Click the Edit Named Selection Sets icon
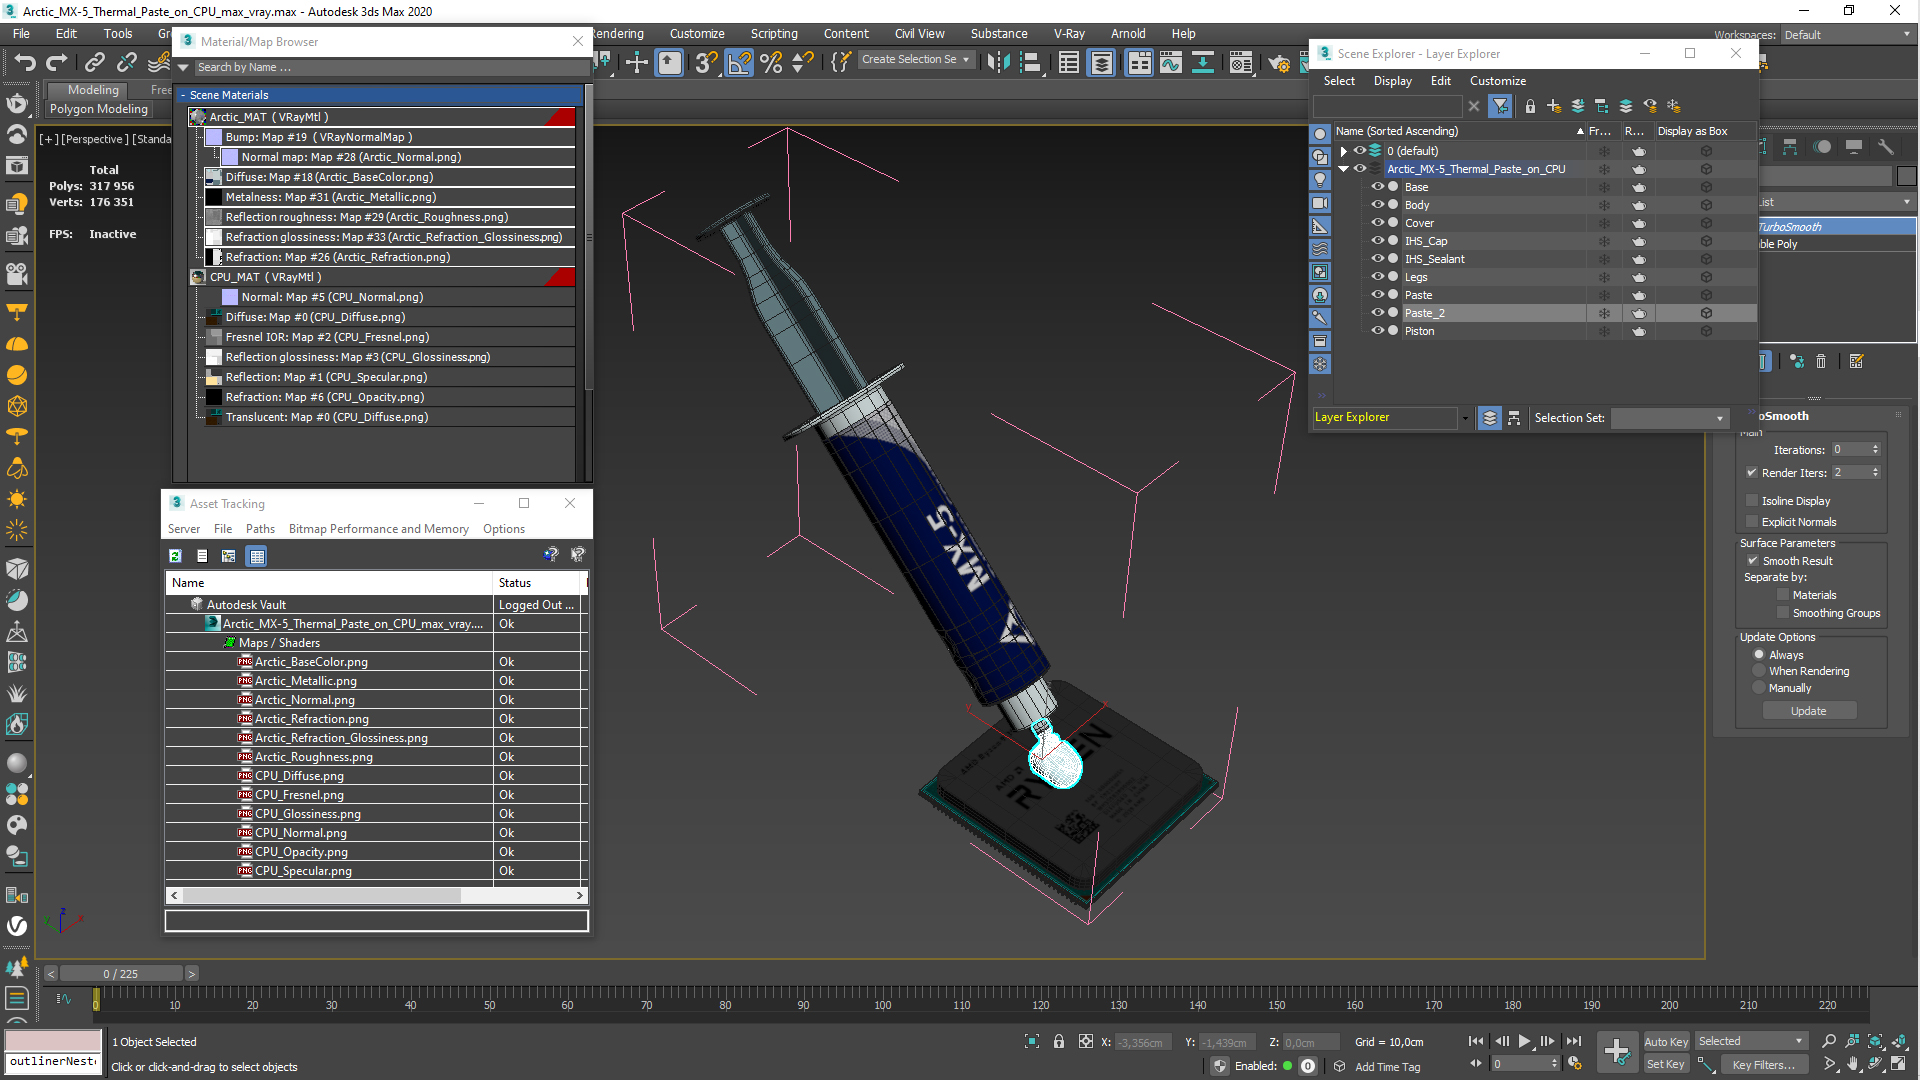The width and height of the screenshot is (1920, 1080). [x=841, y=63]
